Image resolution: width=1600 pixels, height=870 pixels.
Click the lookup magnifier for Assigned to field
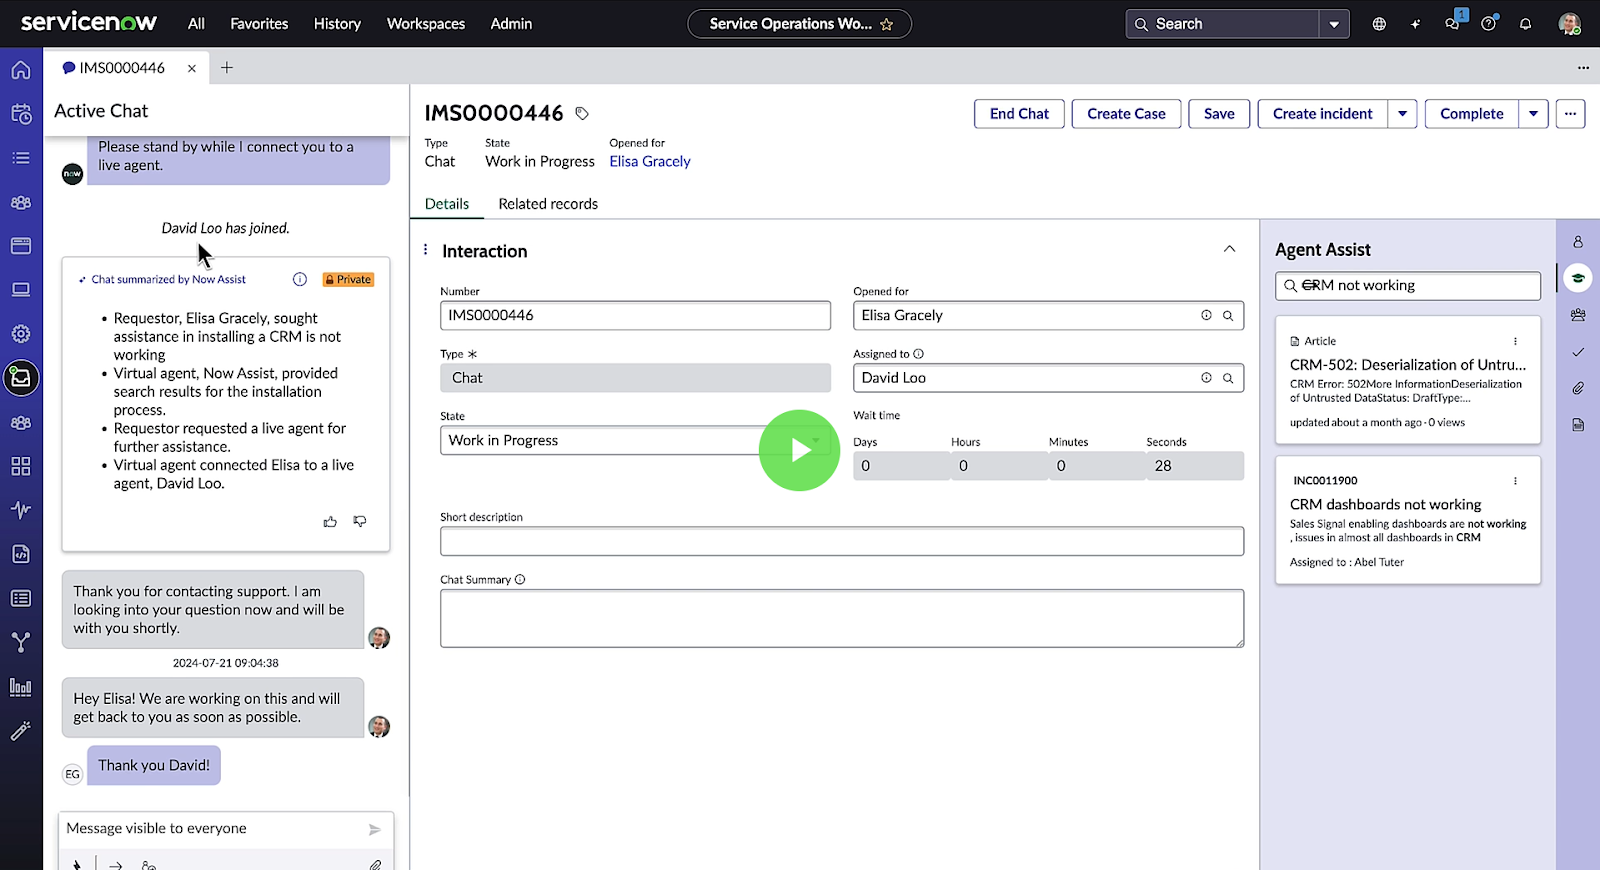pos(1228,378)
